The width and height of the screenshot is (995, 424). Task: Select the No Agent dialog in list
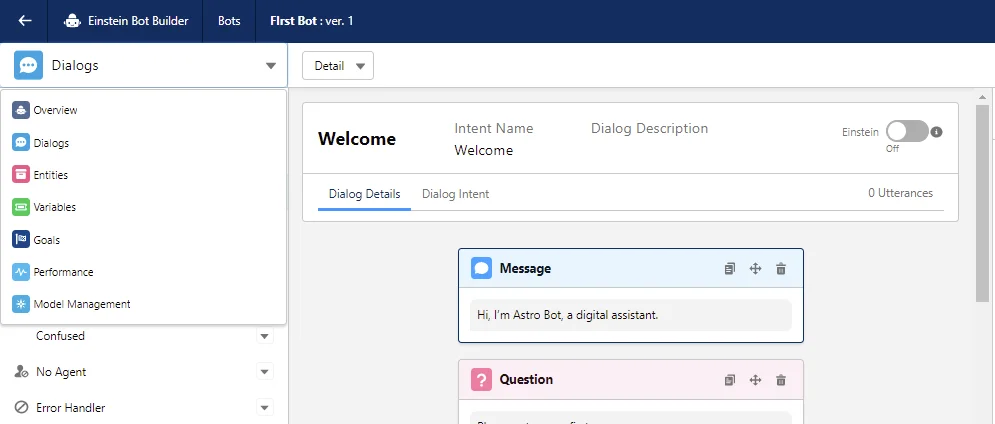(61, 372)
